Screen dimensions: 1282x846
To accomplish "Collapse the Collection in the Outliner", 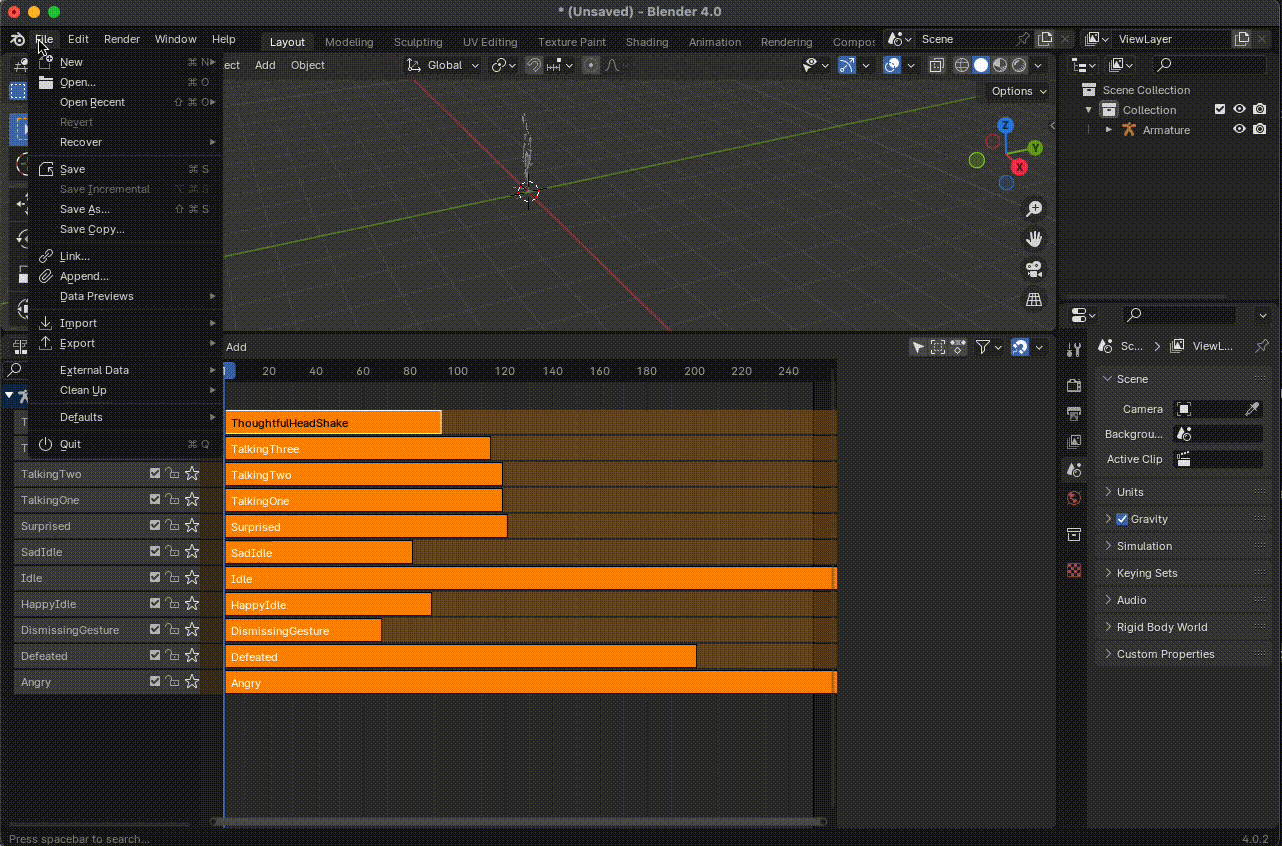I will pos(1088,110).
